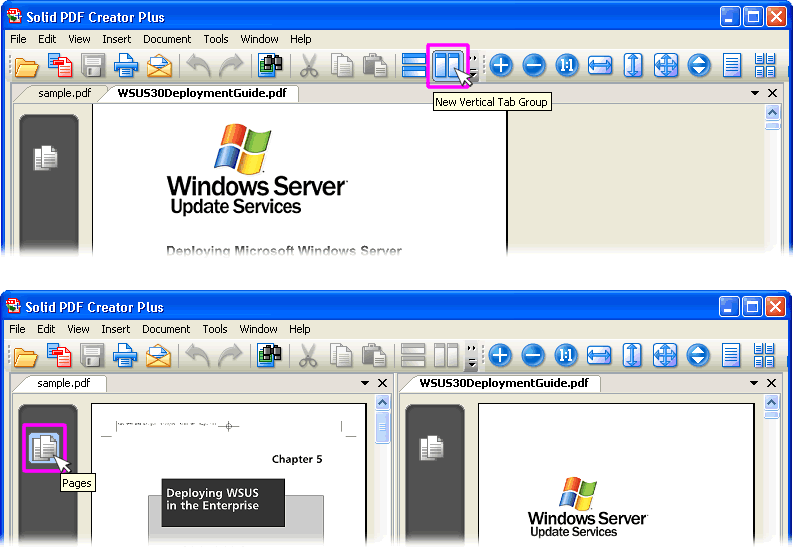Click Paste clipboard icon in upper window
Screen dimensions: 800x560
375,66
